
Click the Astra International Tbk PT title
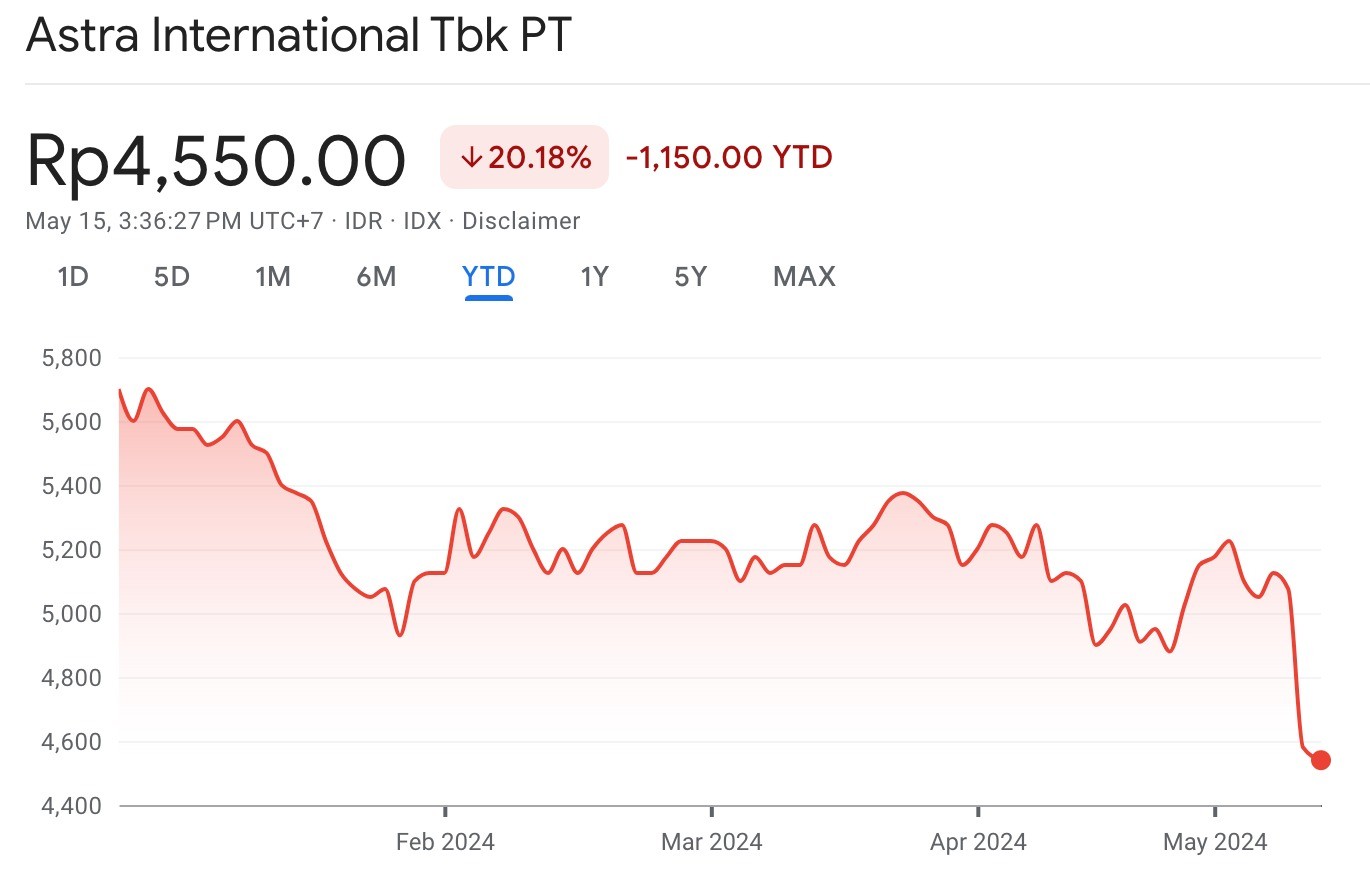click(299, 35)
